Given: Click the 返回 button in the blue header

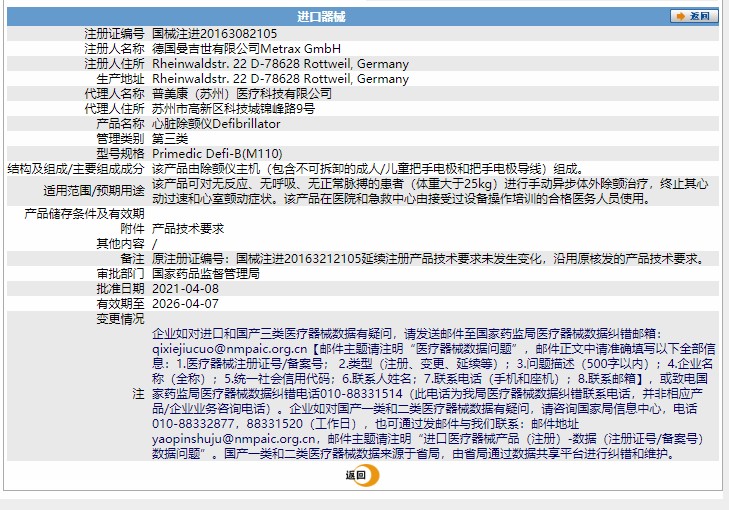Looking at the screenshot, I should tap(694, 16).
